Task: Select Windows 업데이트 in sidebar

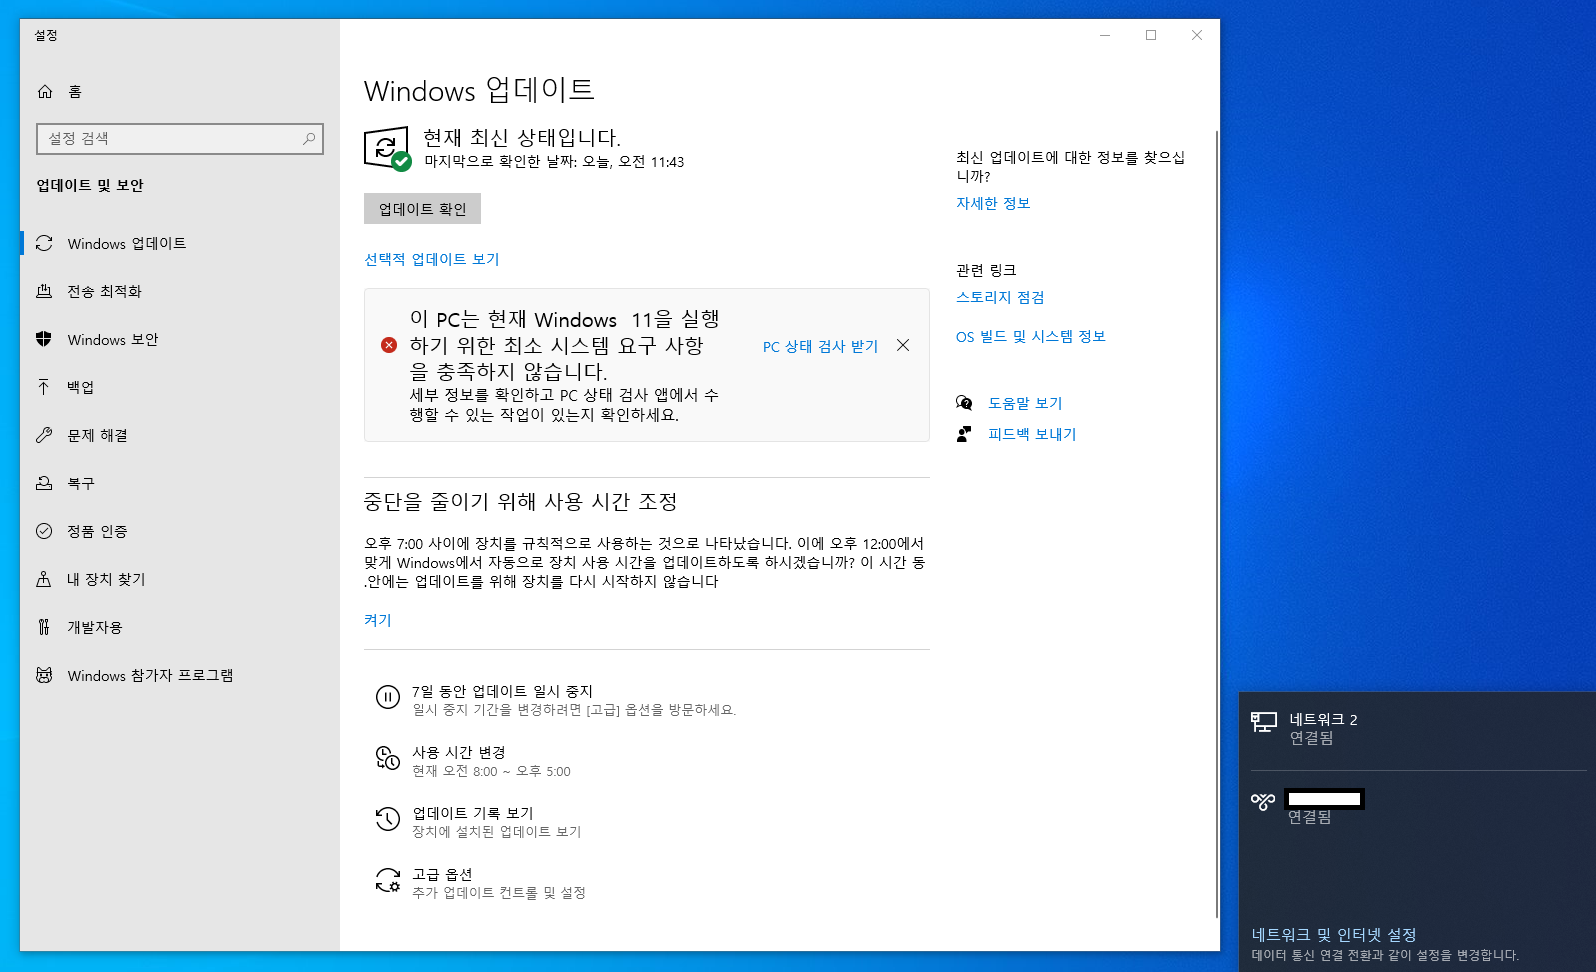Action: pos(180,243)
